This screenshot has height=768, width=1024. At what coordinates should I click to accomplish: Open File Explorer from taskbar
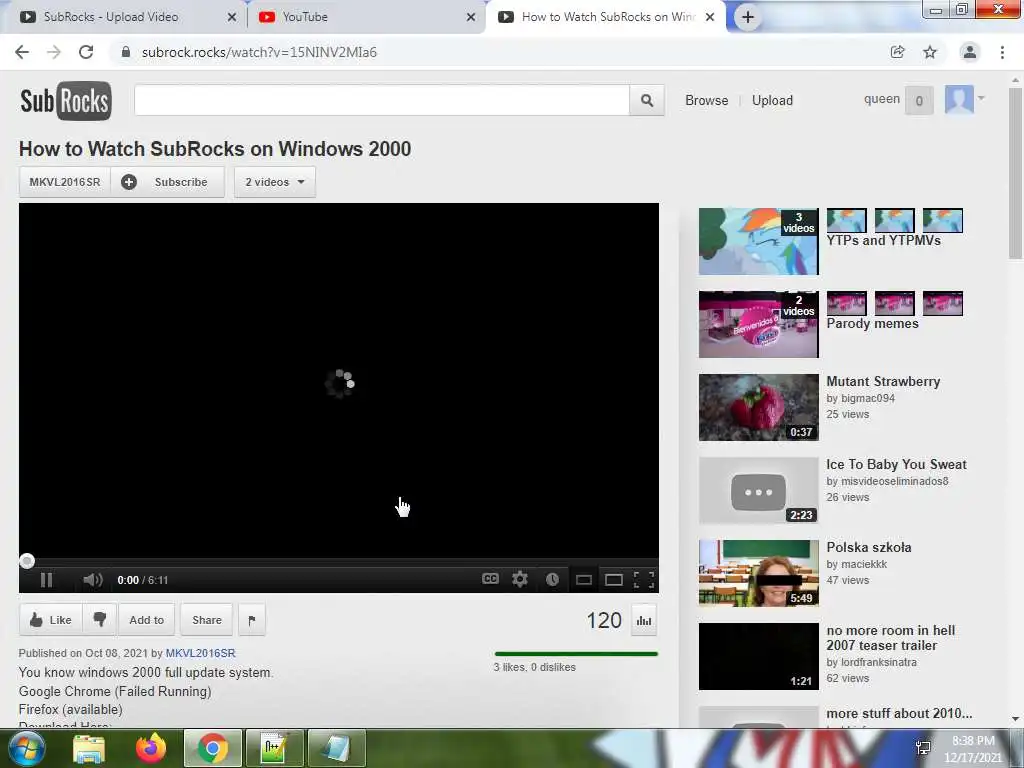pyautogui.click(x=89, y=748)
